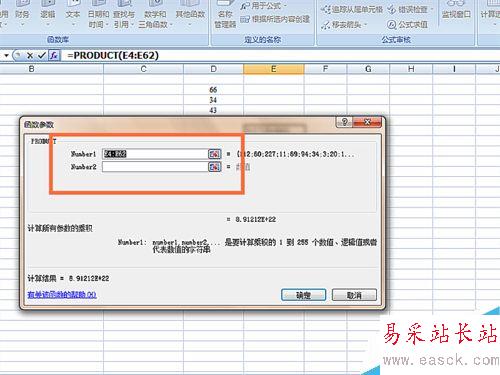Screen dimensions: 500x375
Task: Click the cell containing 34
Action: [213, 100]
